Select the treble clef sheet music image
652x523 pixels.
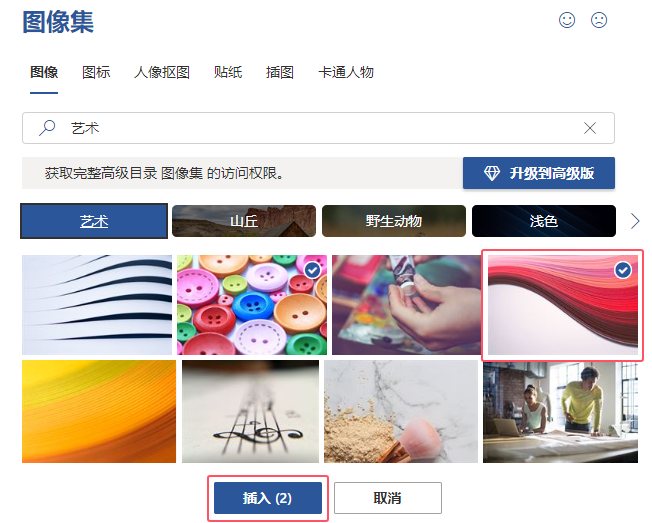[x=250, y=412]
